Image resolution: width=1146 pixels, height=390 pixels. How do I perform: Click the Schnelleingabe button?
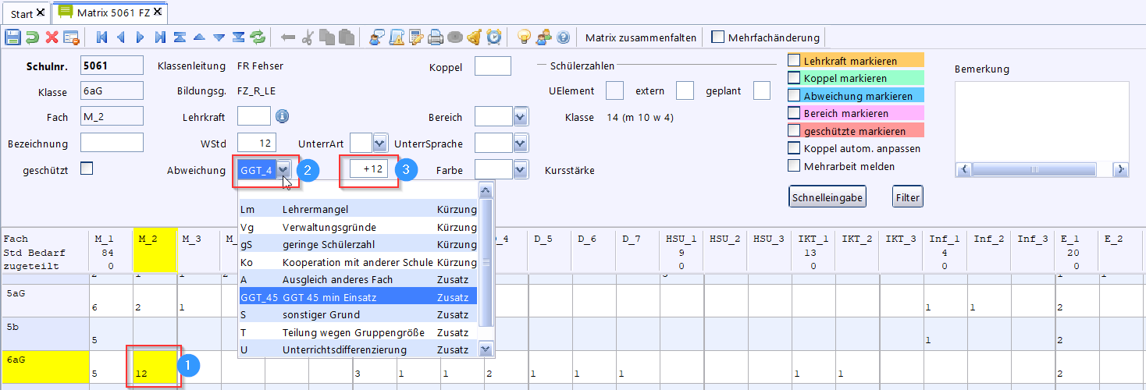click(827, 196)
